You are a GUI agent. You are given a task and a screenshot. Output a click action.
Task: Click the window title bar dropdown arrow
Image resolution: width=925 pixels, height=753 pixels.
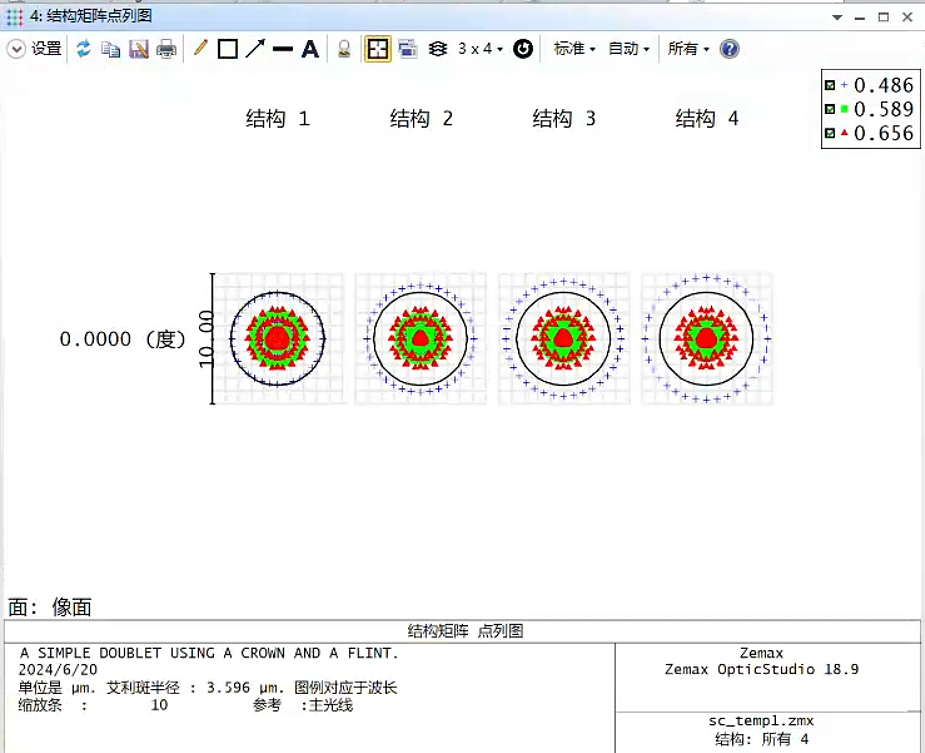[x=837, y=17]
